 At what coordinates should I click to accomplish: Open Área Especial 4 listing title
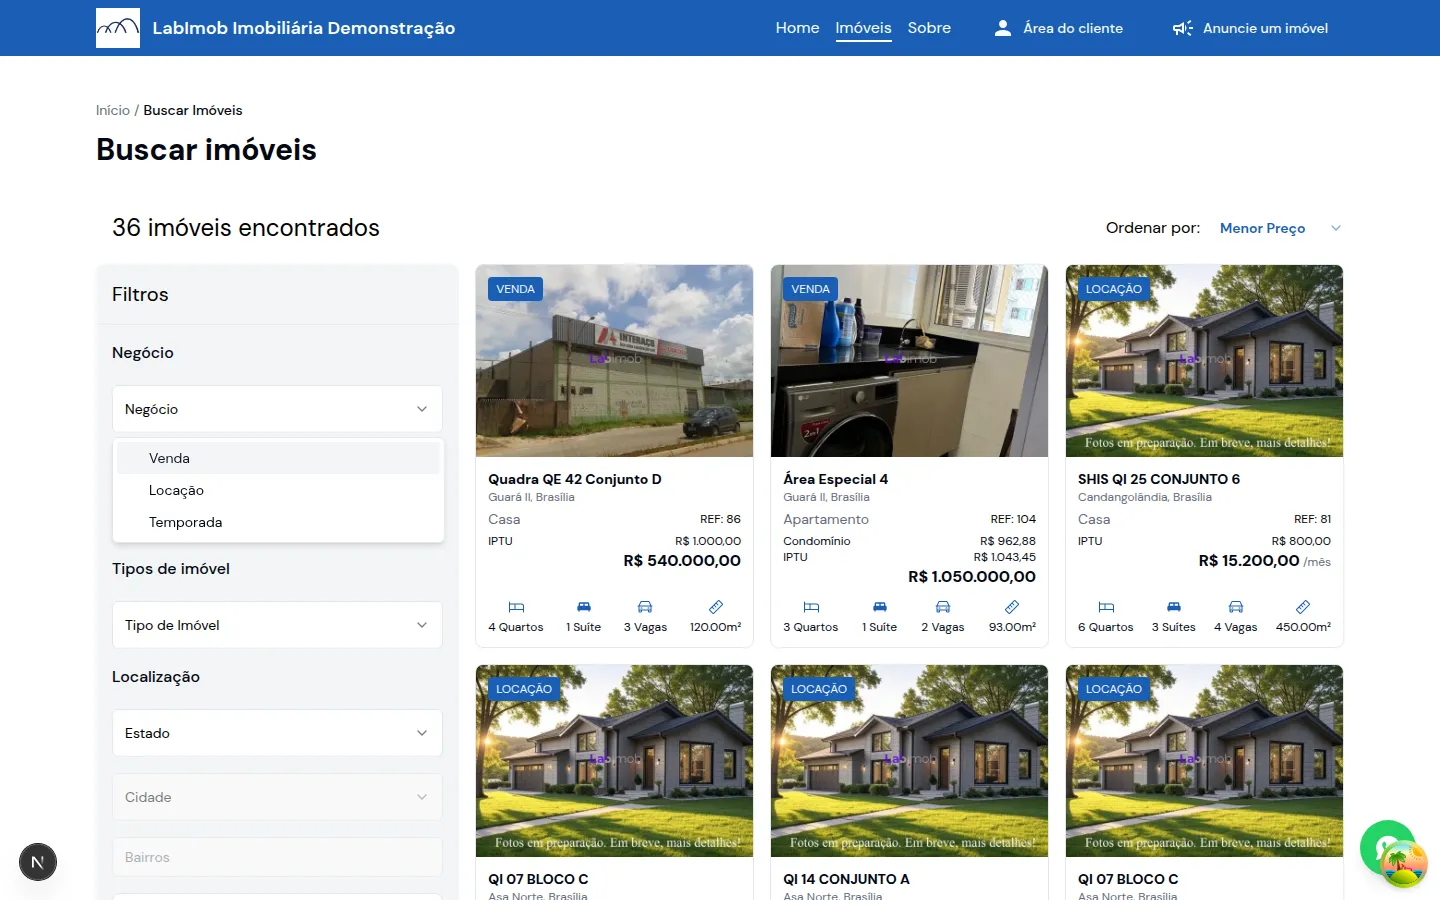point(836,479)
